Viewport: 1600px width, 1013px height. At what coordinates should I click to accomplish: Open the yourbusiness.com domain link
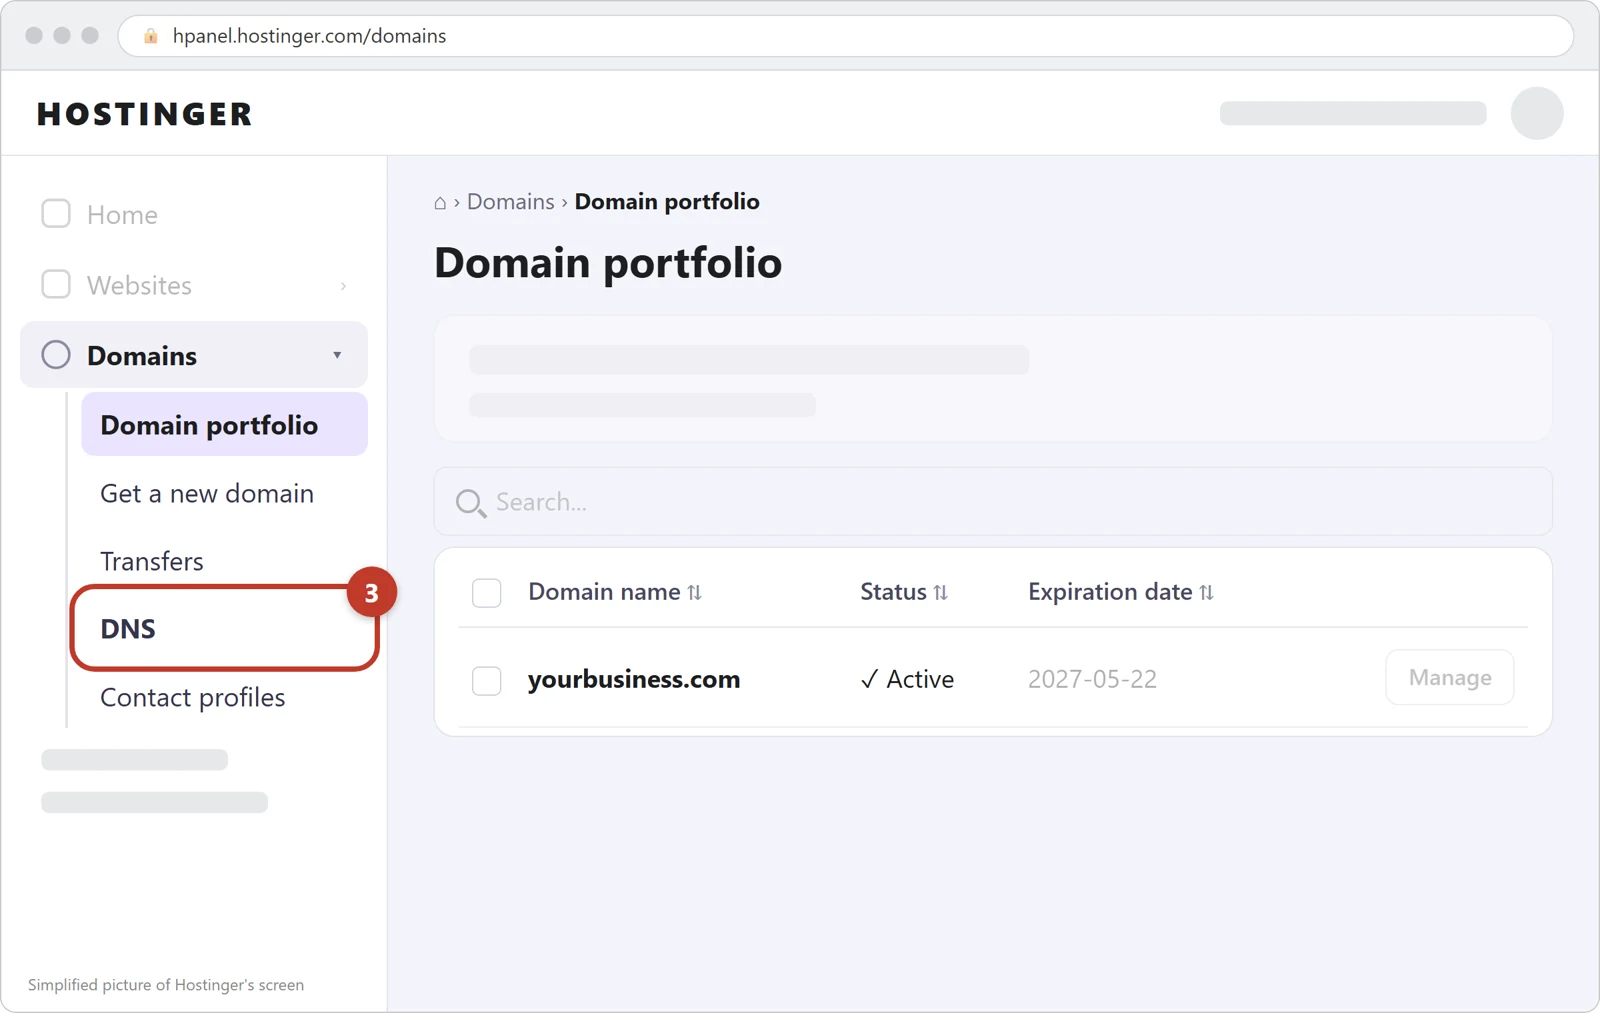coord(634,680)
